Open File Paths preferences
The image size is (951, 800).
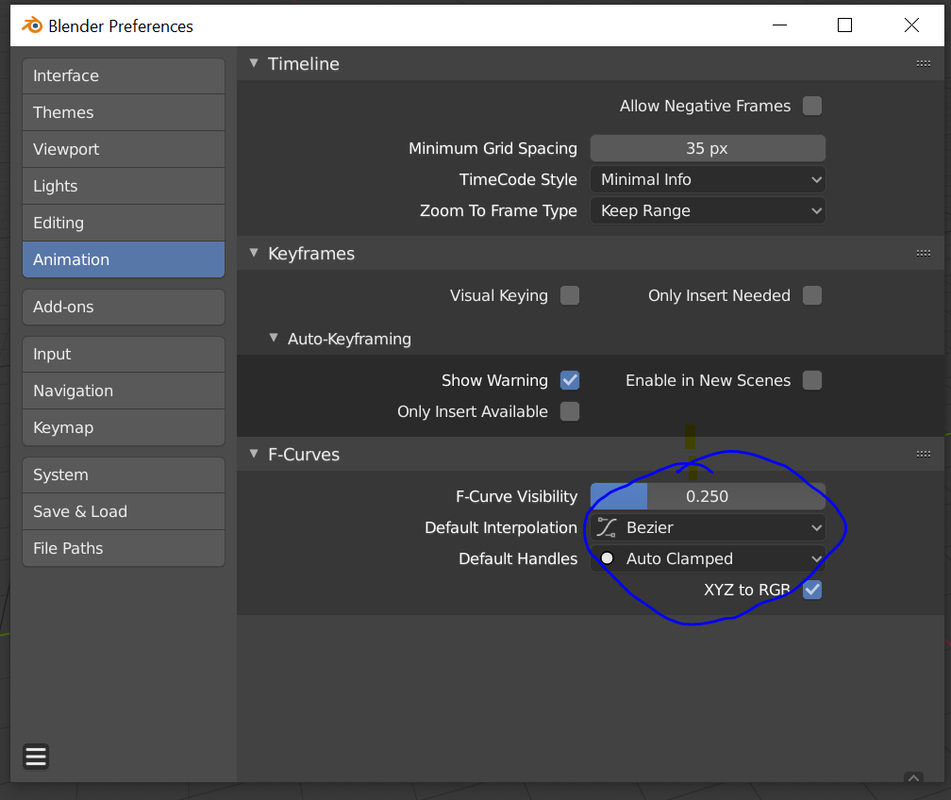(124, 548)
